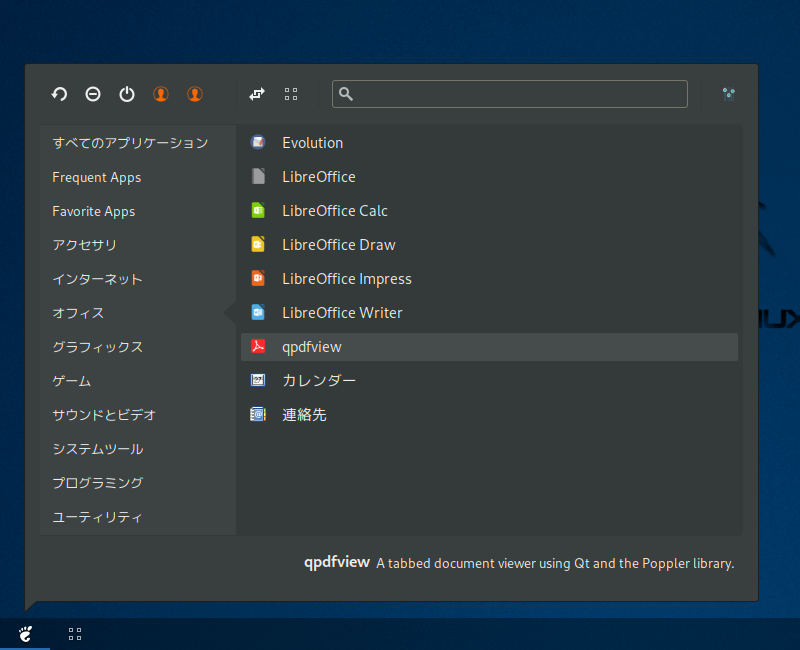Image resolution: width=800 pixels, height=650 pixels.
Task: Launch LibreOffice Impress
Action: coord(489,279)
